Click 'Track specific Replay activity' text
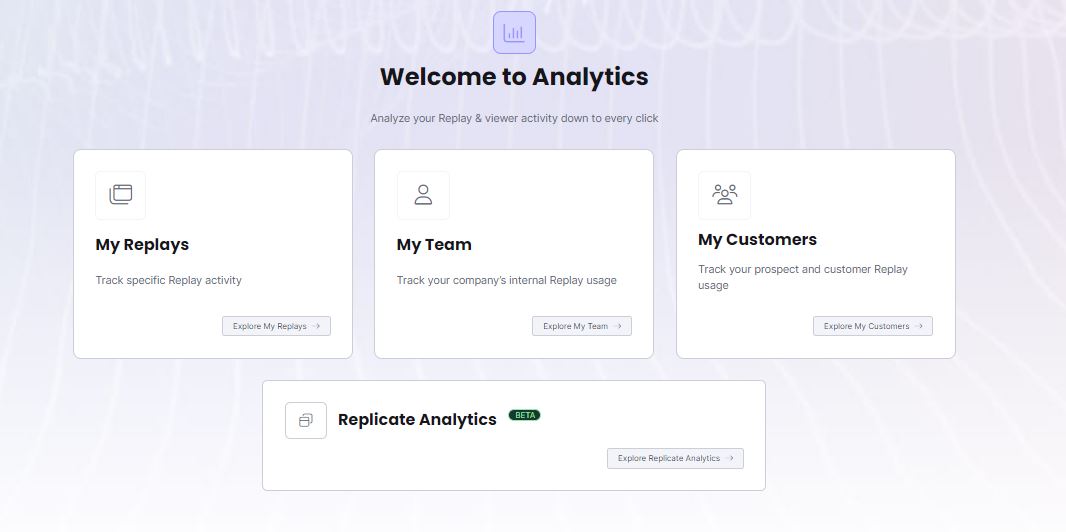Viewport: 1066px width, 532px height. [169, 280]
